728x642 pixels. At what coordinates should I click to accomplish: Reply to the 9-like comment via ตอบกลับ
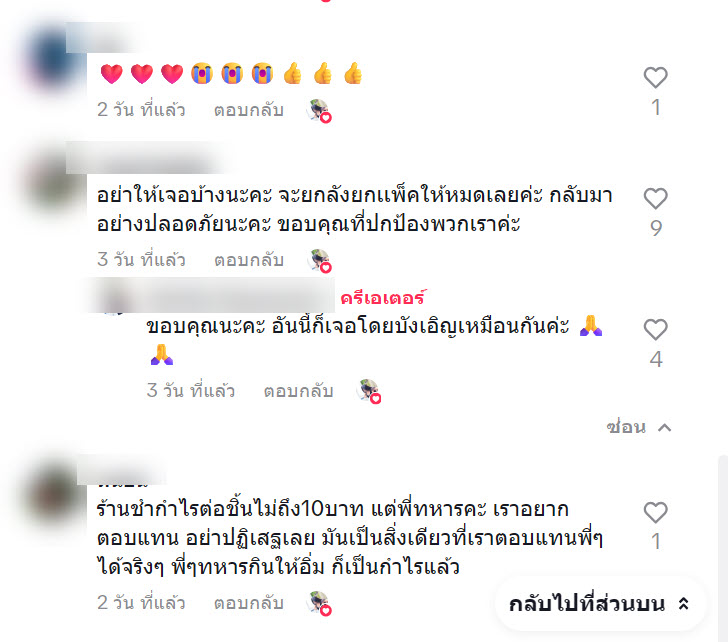point(248,260)
